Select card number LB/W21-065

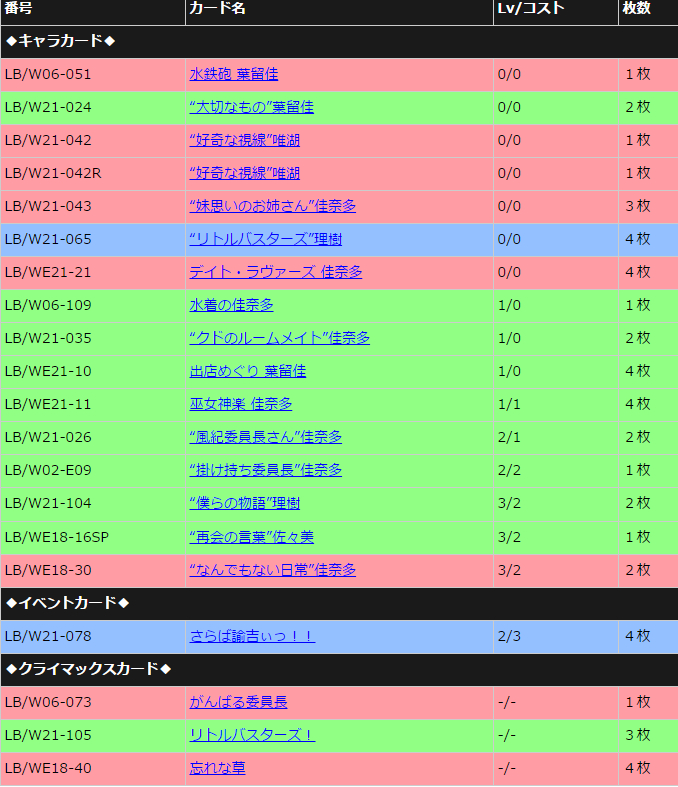coord(48,240)
